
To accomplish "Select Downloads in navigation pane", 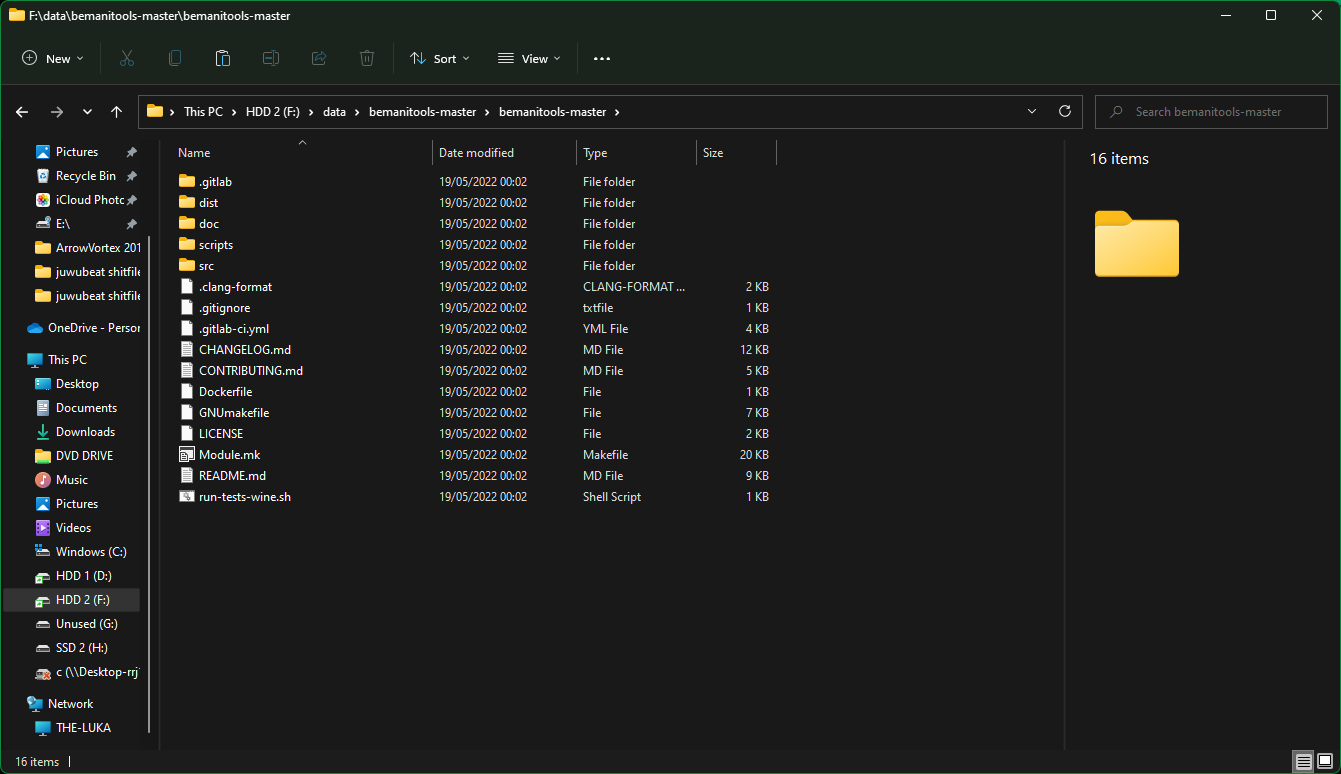I will click(85, 432).
